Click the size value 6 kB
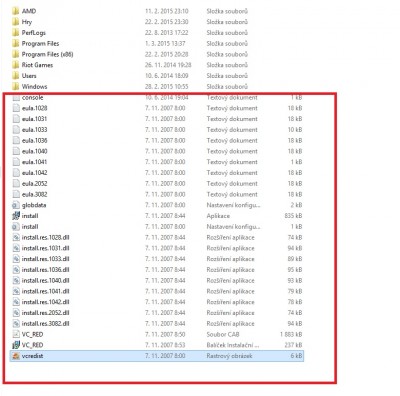The width and height of the screenshot is (400, 396). (296, 356)
